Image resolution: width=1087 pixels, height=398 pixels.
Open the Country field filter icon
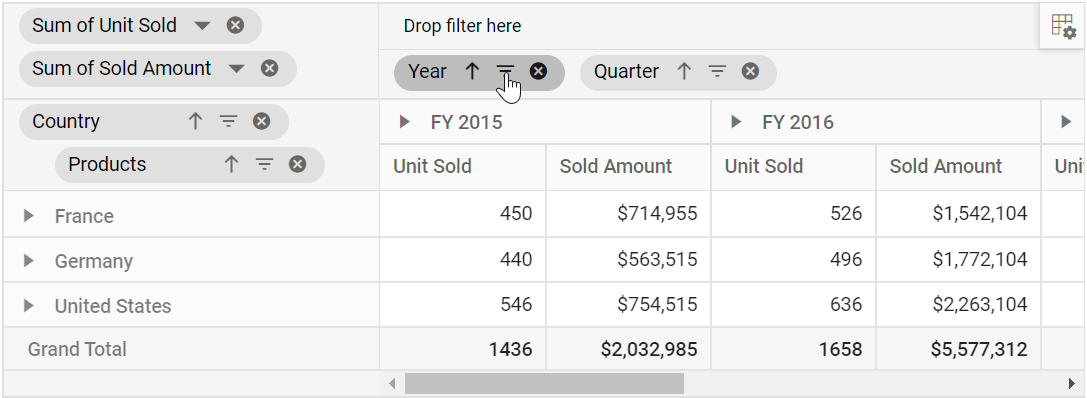click(228, 122)
